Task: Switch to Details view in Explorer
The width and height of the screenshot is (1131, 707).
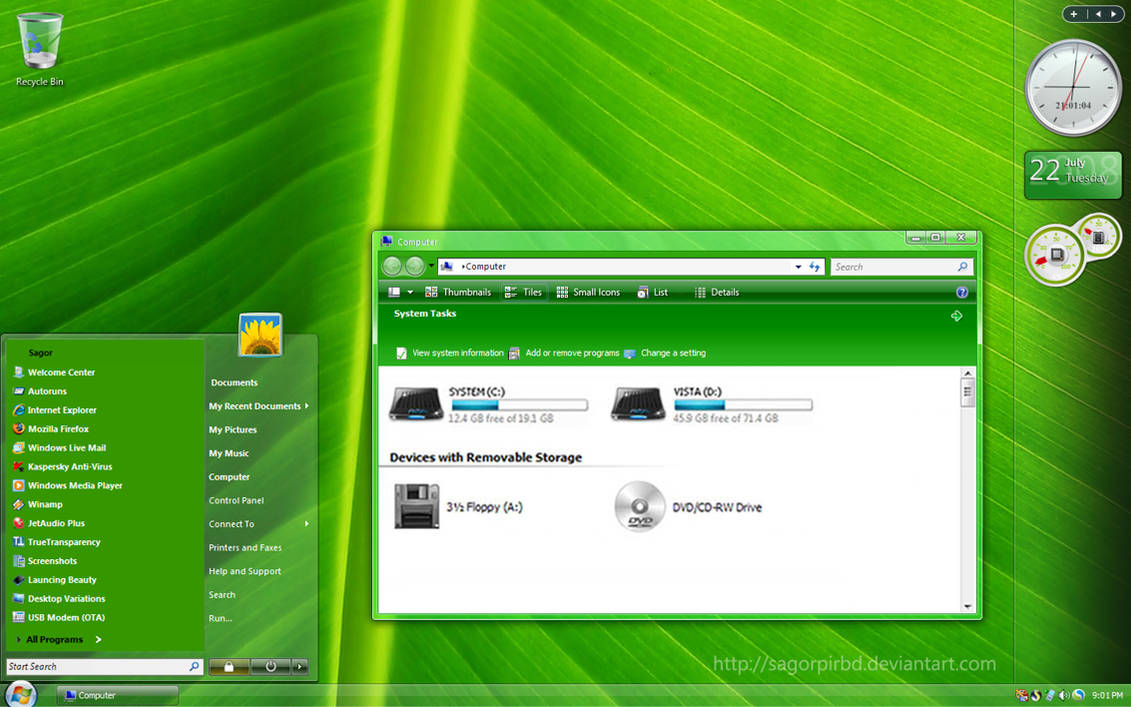Action: coord(717,291)
